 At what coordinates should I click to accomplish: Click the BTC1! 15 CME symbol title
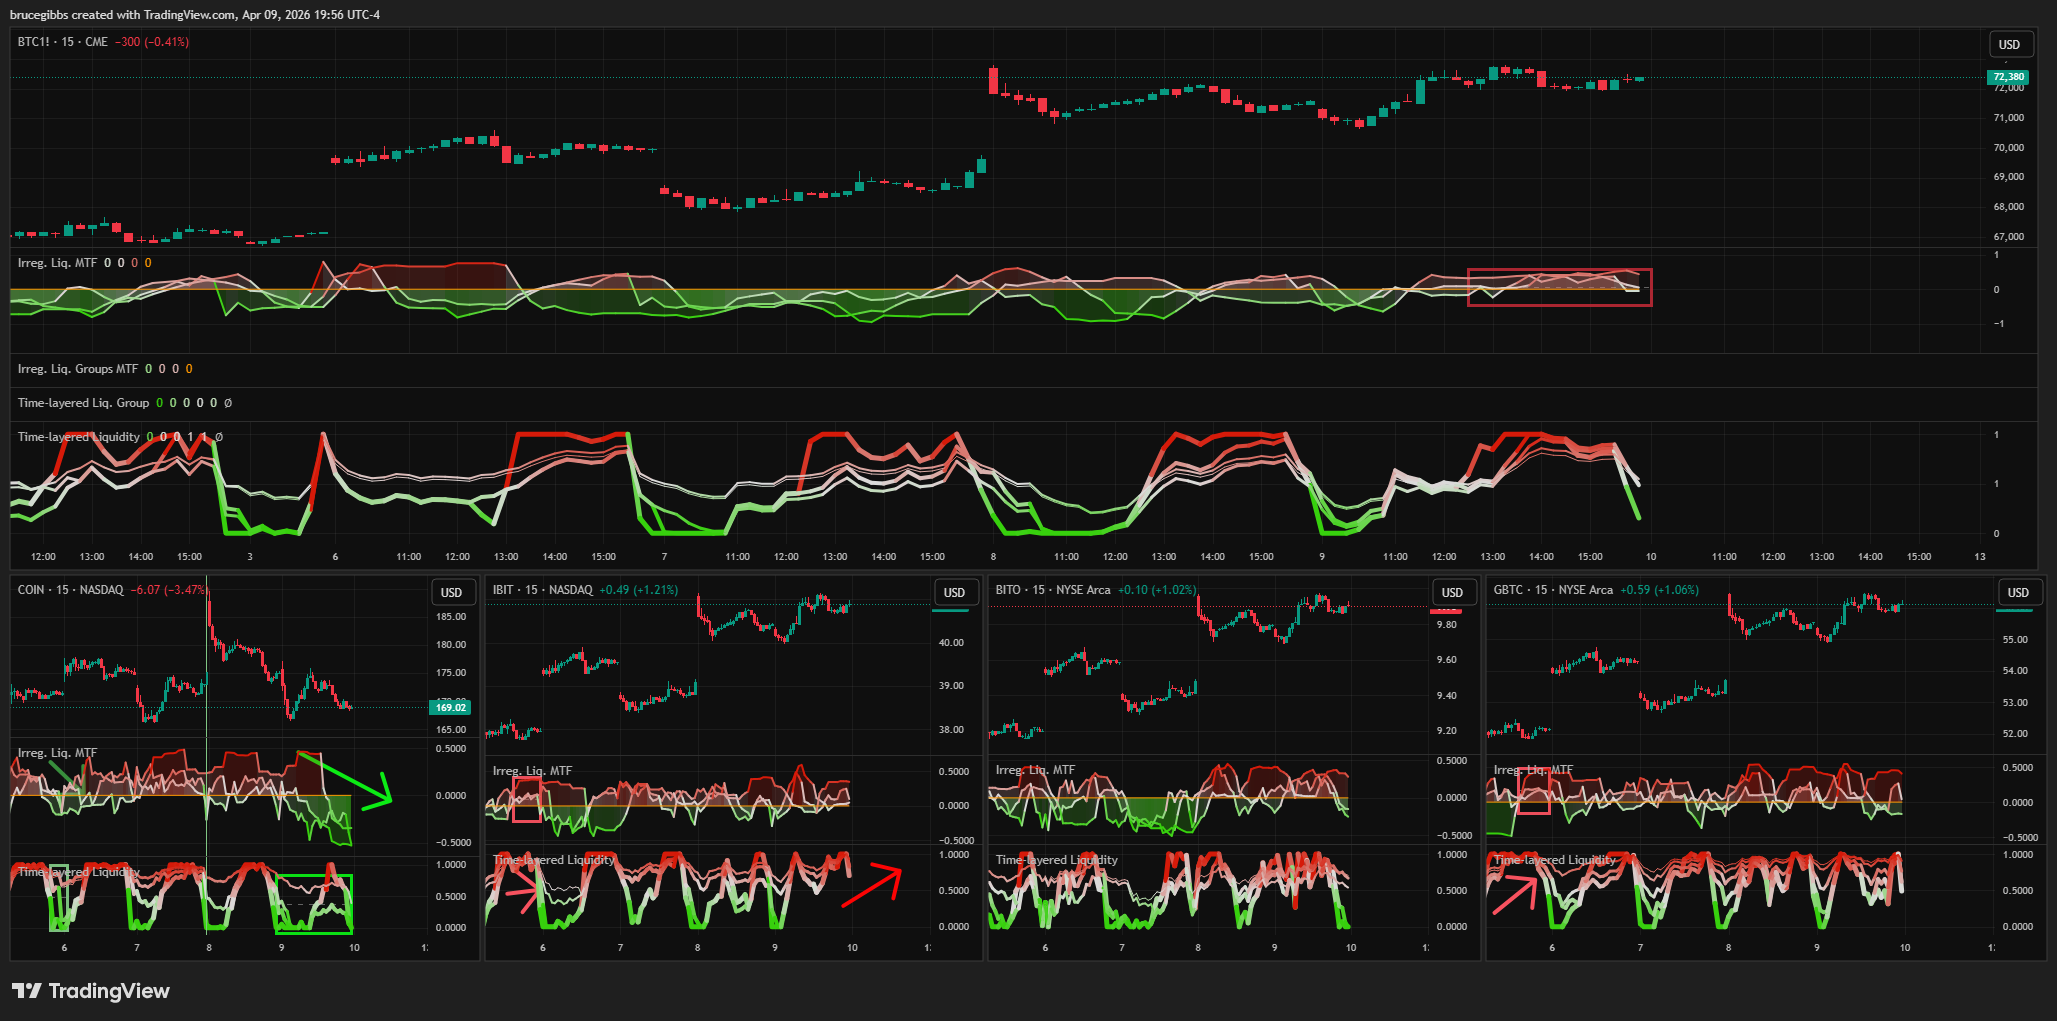[62, 42]
